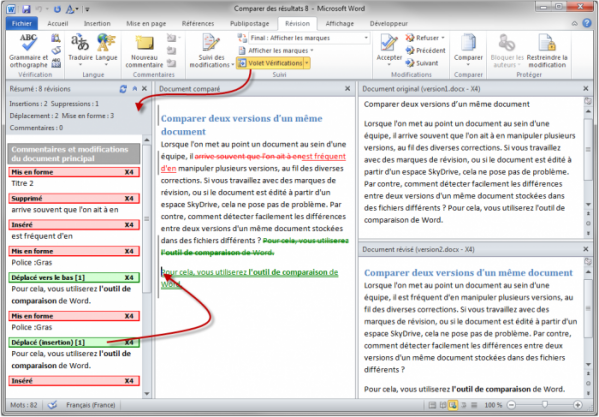Close the Document comparé pane
This screenshot has width=599, height=417.
pyautogui.click(x=347, y=89)
